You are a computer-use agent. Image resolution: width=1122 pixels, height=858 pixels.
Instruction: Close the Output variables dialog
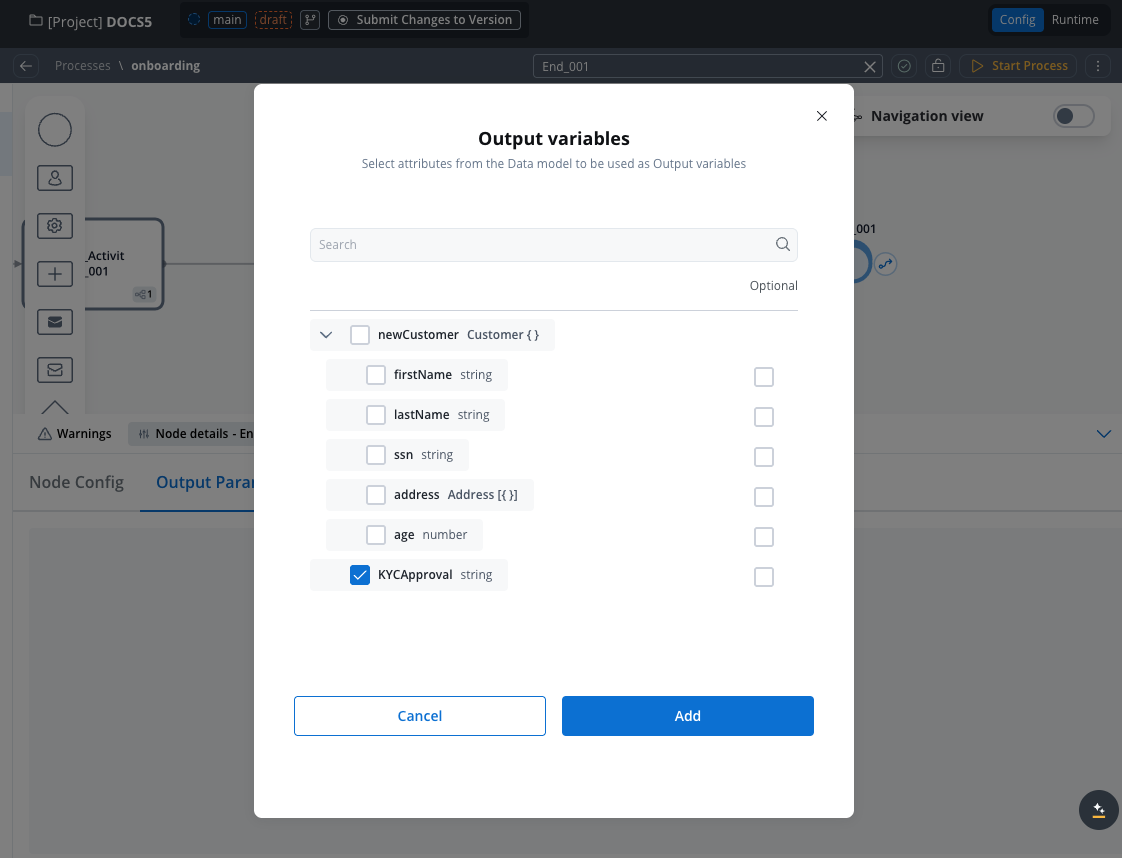[x=821, y=116]
